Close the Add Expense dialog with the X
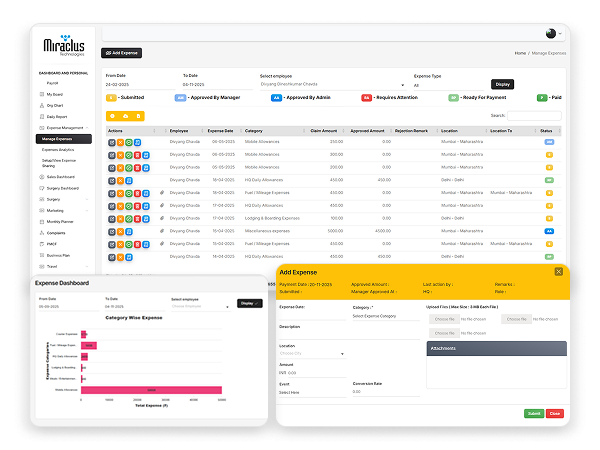The height and width of the screenshot is (450, 600). coord(558,272)
